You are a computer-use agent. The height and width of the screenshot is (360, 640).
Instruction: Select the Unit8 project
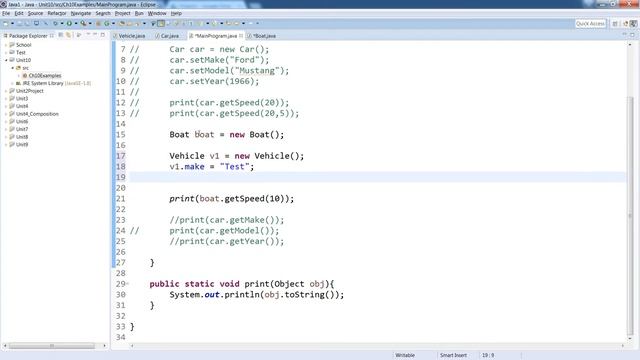(22, 137)
